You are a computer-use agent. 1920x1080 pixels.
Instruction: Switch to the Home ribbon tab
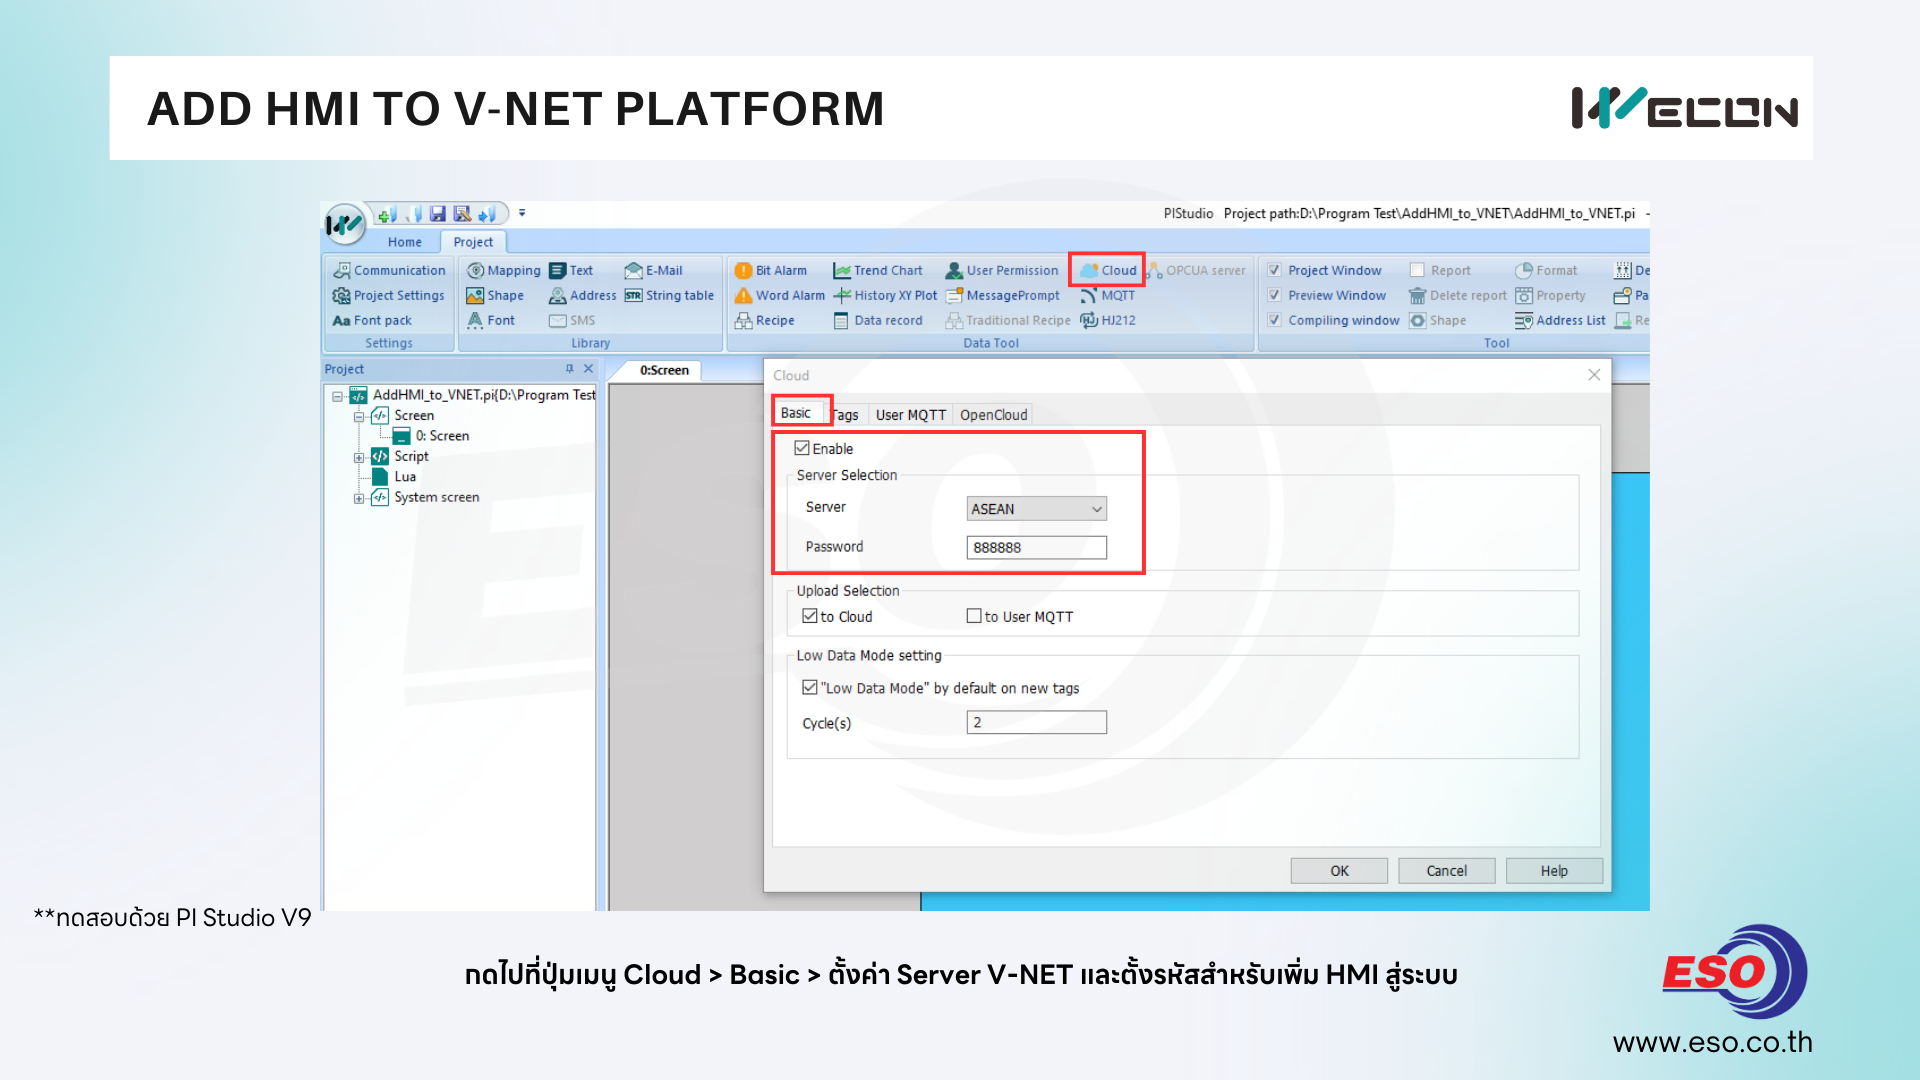click(404, 242)
